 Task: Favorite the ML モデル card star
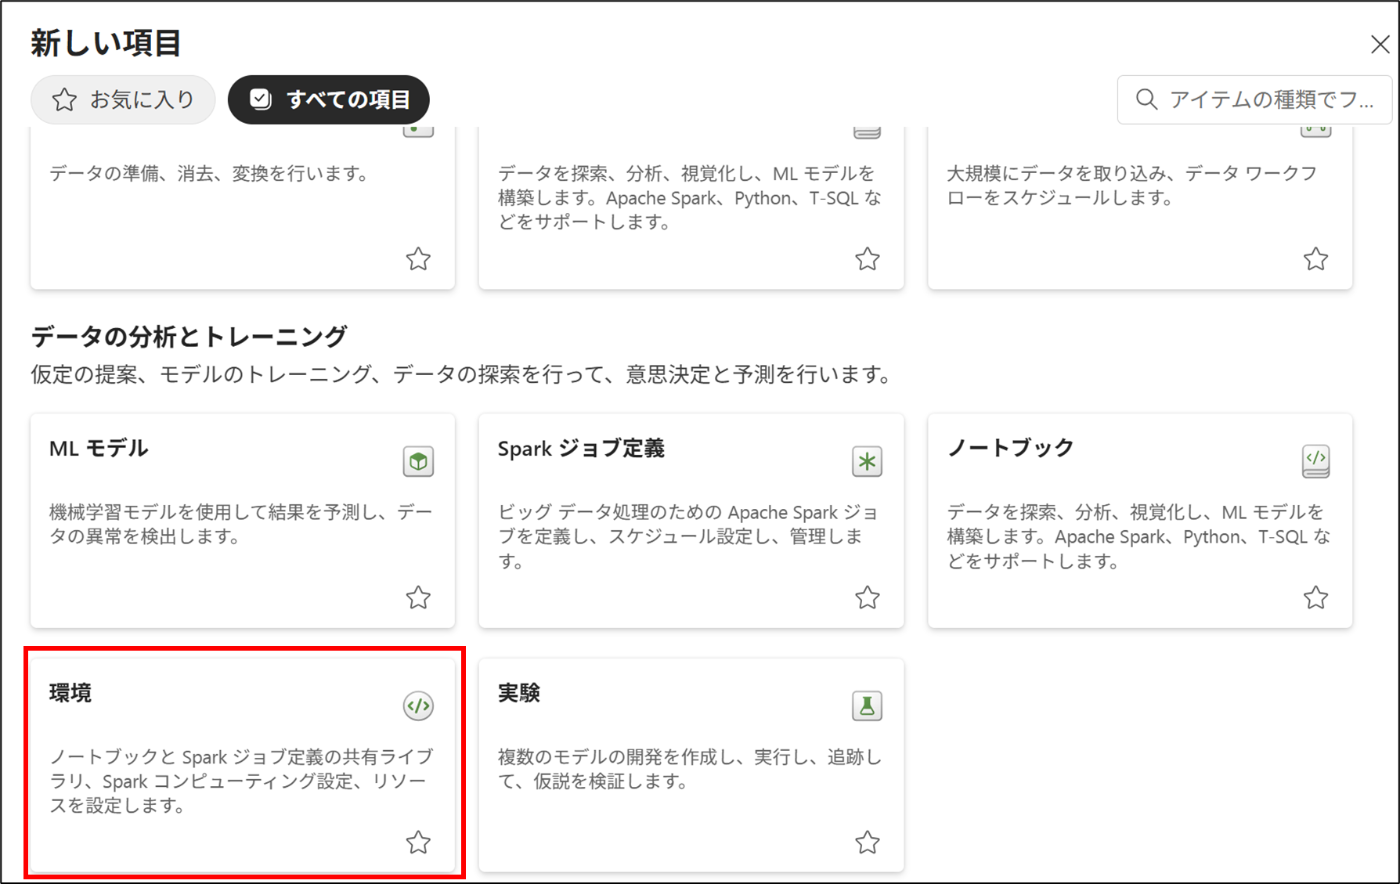418,598
